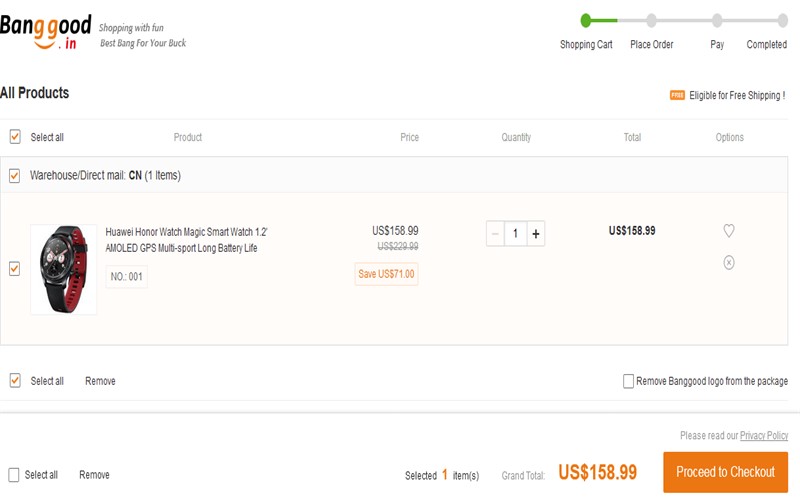800x500 pixels.
Task: Tick the unchecked Select all checkbox in the bottom bar
Action: click(14, 474)
